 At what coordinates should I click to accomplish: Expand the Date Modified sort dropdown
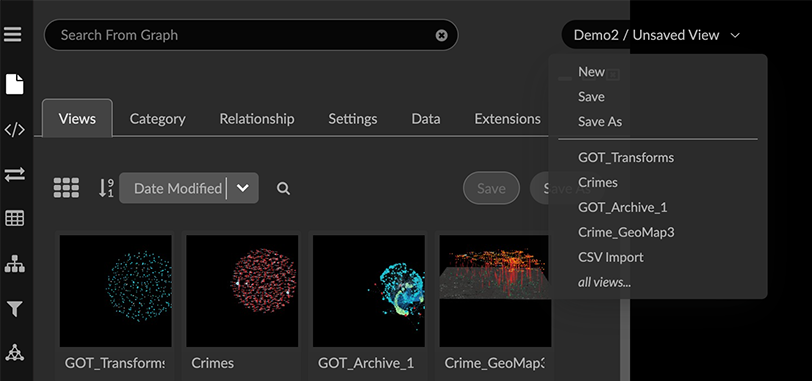point(242,188)
